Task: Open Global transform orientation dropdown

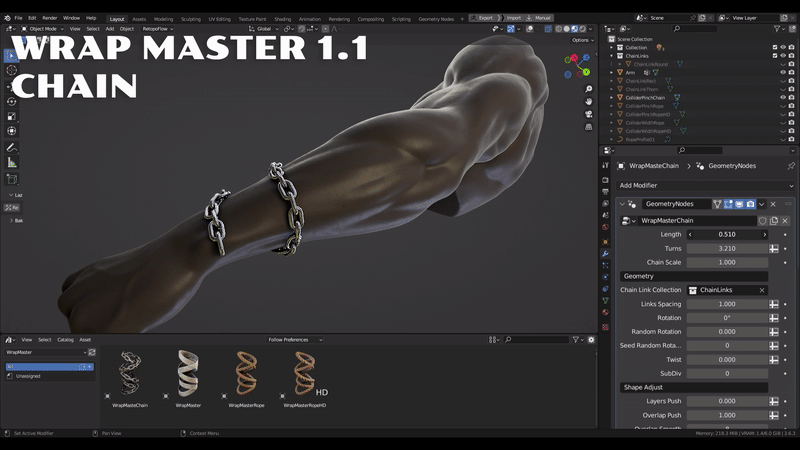Action: (264, 29)
